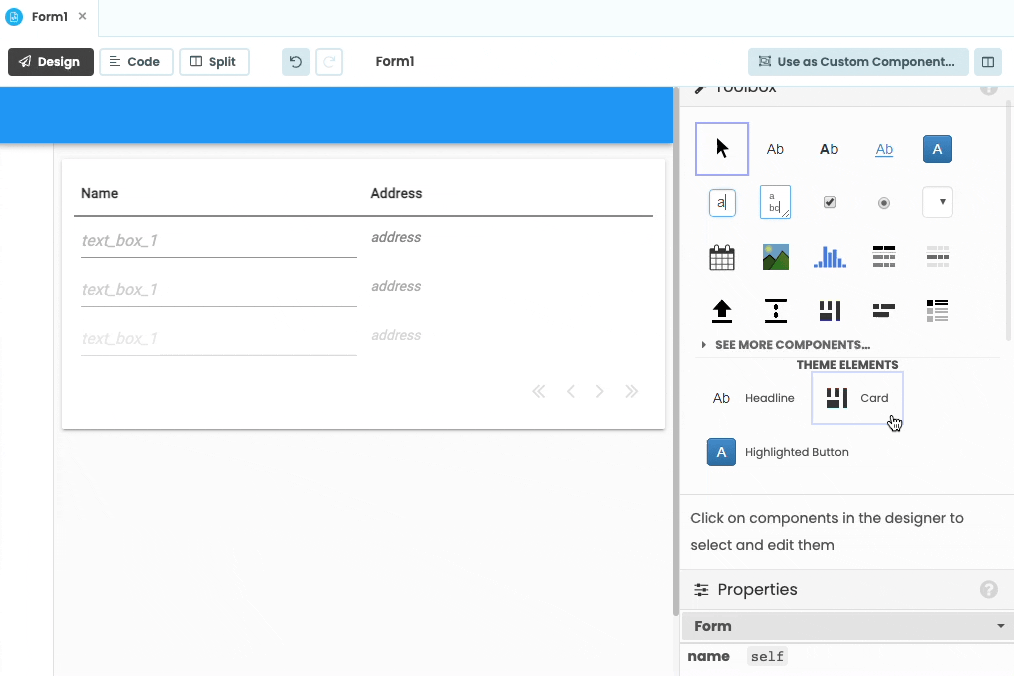Click the second row text_box_1 field
The width and height of the screenshot is (1014, 676).
tap(219, 290)
